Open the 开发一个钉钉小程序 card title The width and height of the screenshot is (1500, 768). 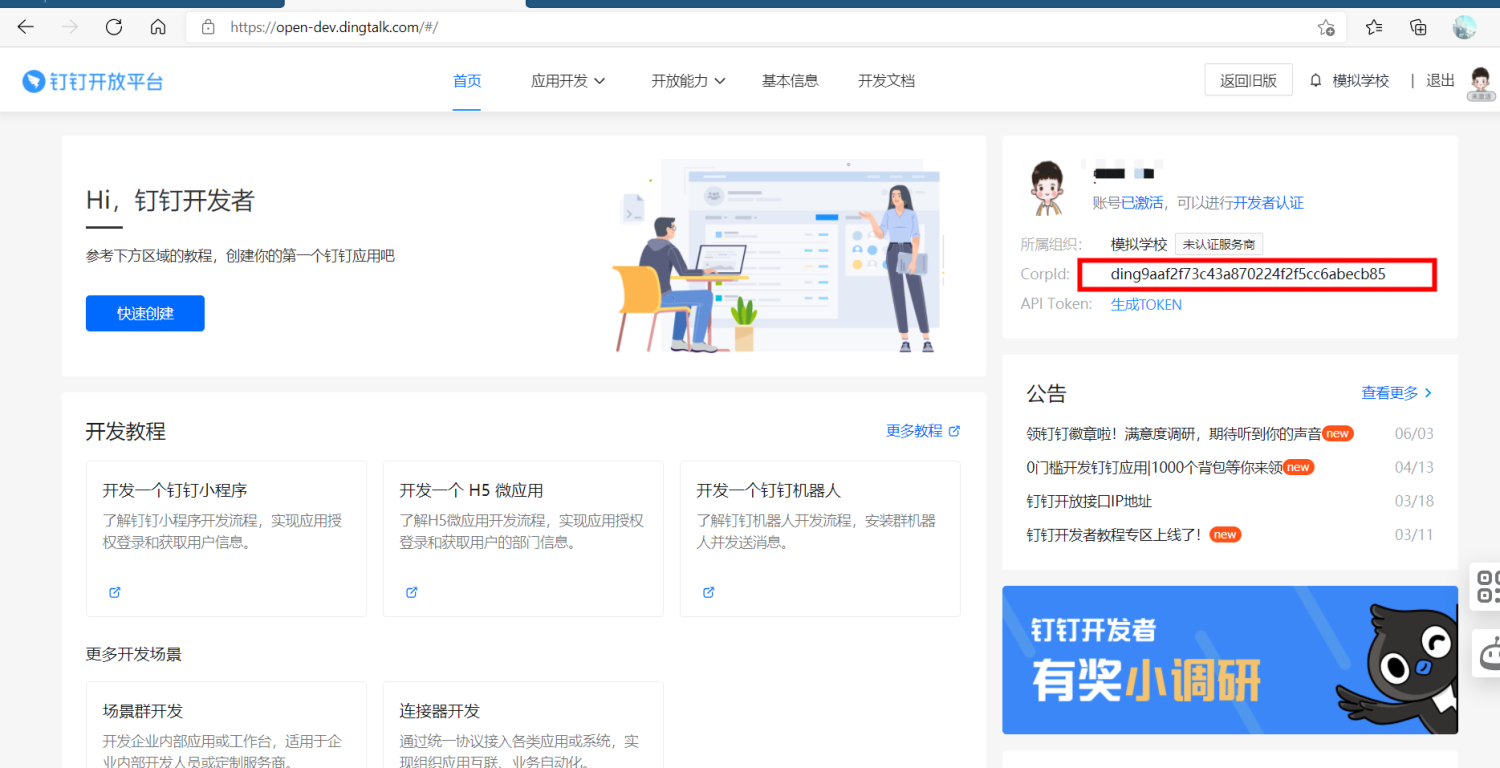(174, 491)
